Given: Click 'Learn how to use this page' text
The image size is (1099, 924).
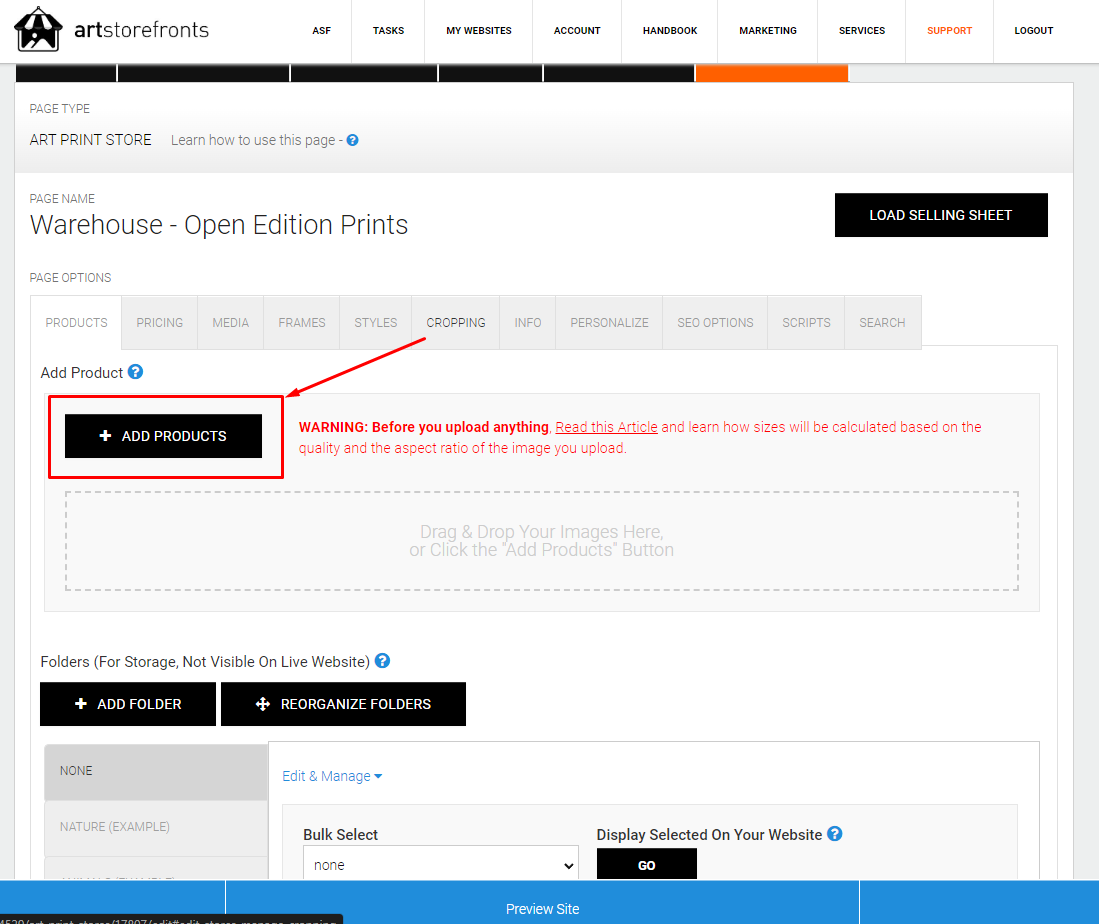Looking at the screenshot, I should click(x=253, y=140).
